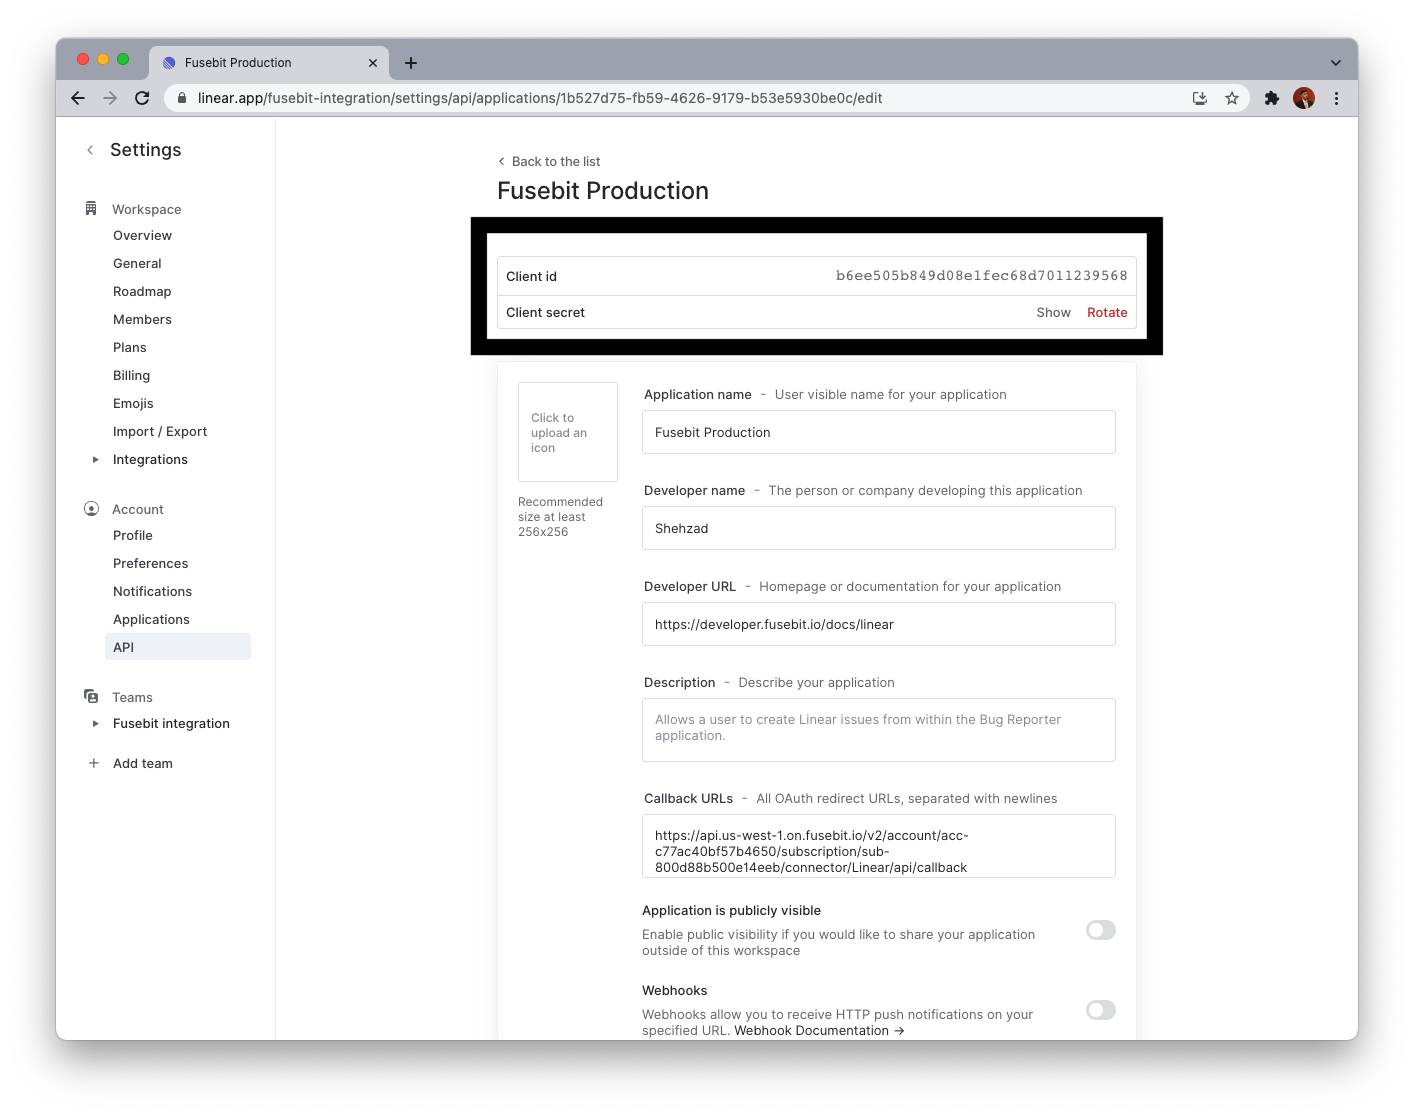Screen dimensions: 1414x1114
Task: Click the browser address bar URL
Action: 540,98
